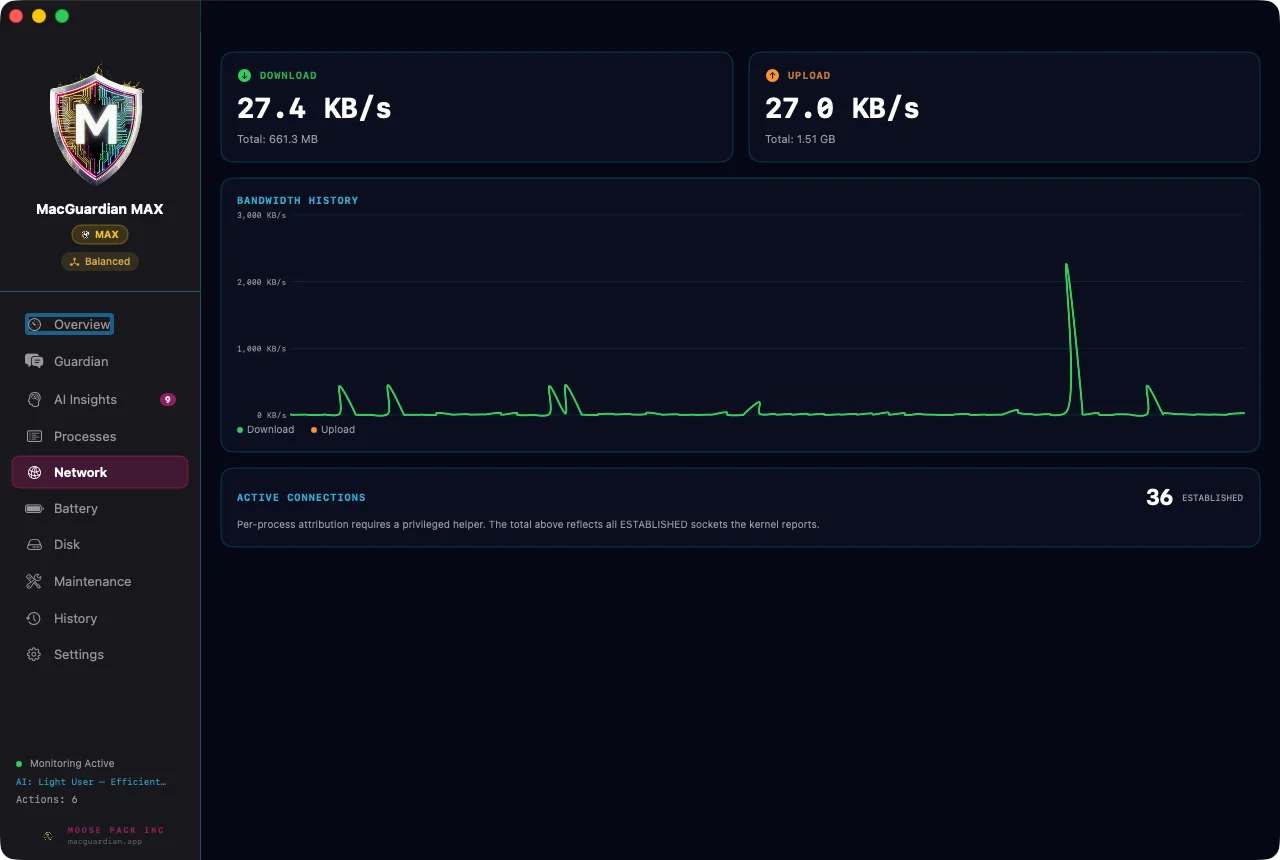The width and height of the screenshot is (1280, 860).
Task: Click the Overview gauge icon
Action: (34, 324)
